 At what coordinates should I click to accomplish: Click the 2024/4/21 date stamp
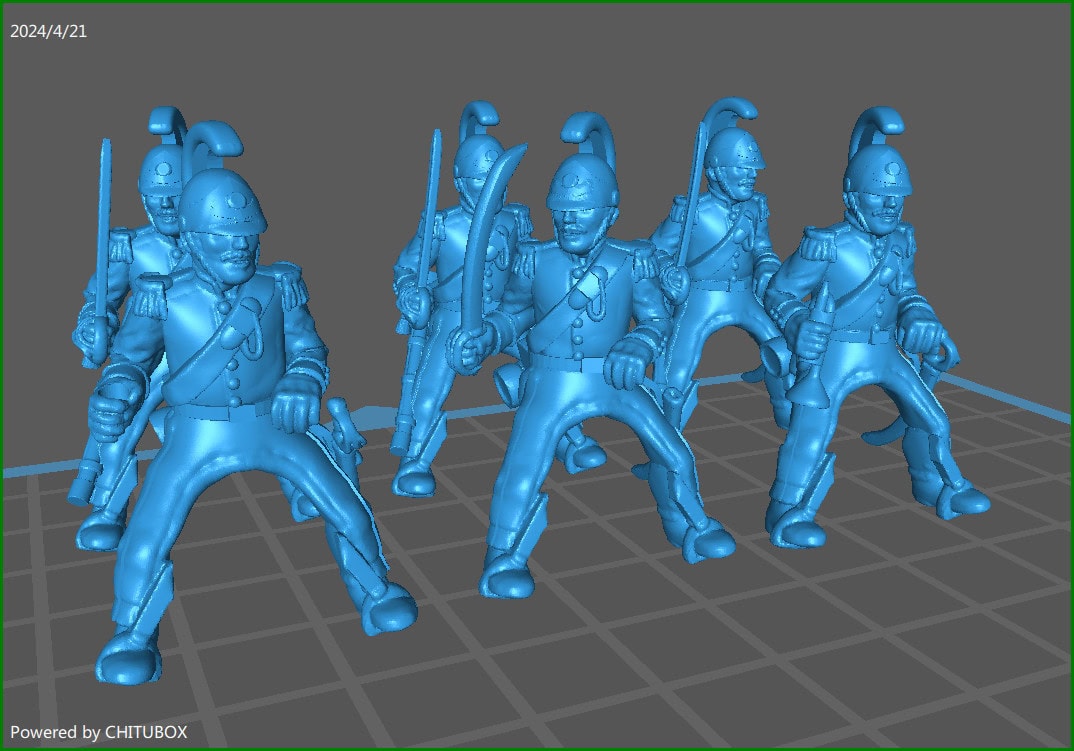tap(48, 31)
